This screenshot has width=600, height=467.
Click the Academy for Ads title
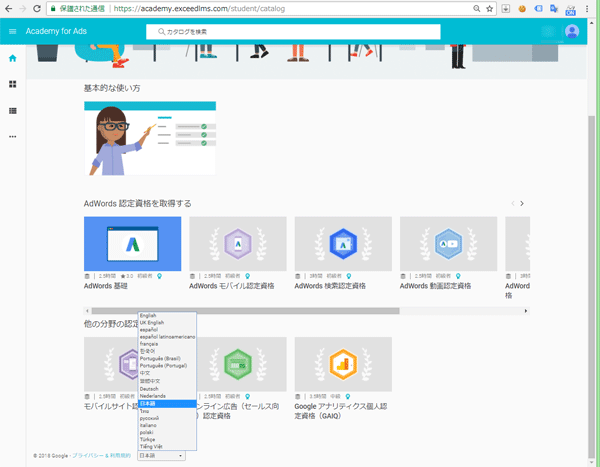coord(56,31)
